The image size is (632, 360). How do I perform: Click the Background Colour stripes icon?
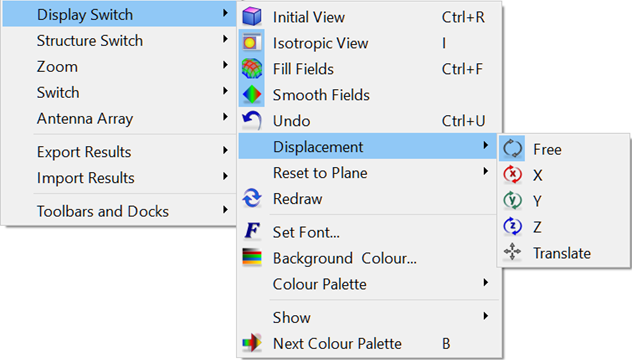point(252,257)
